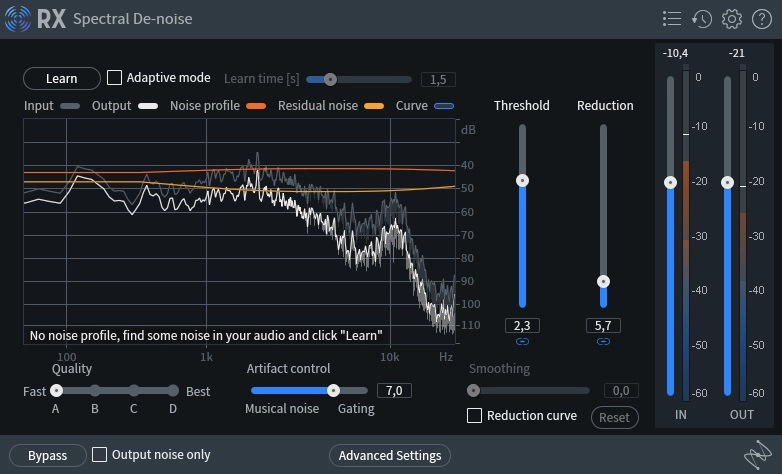Viewport: 782px width, 474px height.
Task: Click the Reduction value field 5,7
Action: (603, 326)
